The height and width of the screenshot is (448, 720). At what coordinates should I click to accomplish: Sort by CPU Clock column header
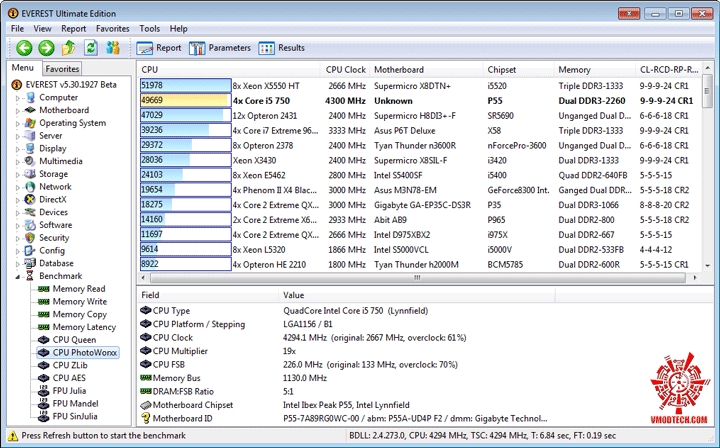click(x=345, y=69)
